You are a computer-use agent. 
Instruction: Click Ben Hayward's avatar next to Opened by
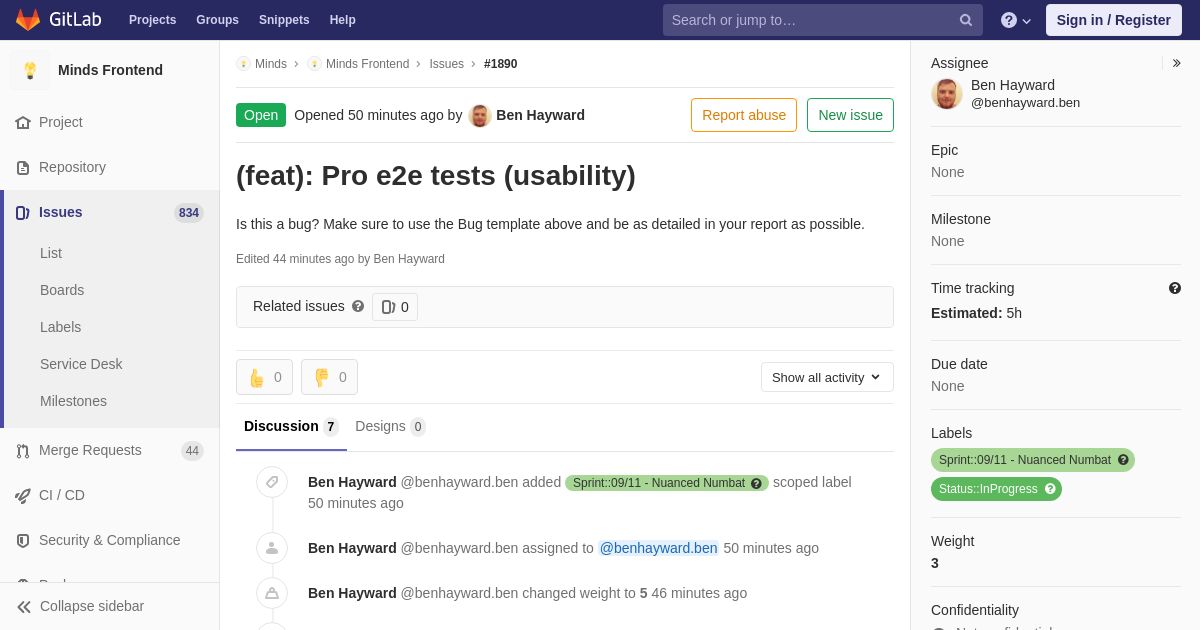pyautogui.click(x=480, y=115)
